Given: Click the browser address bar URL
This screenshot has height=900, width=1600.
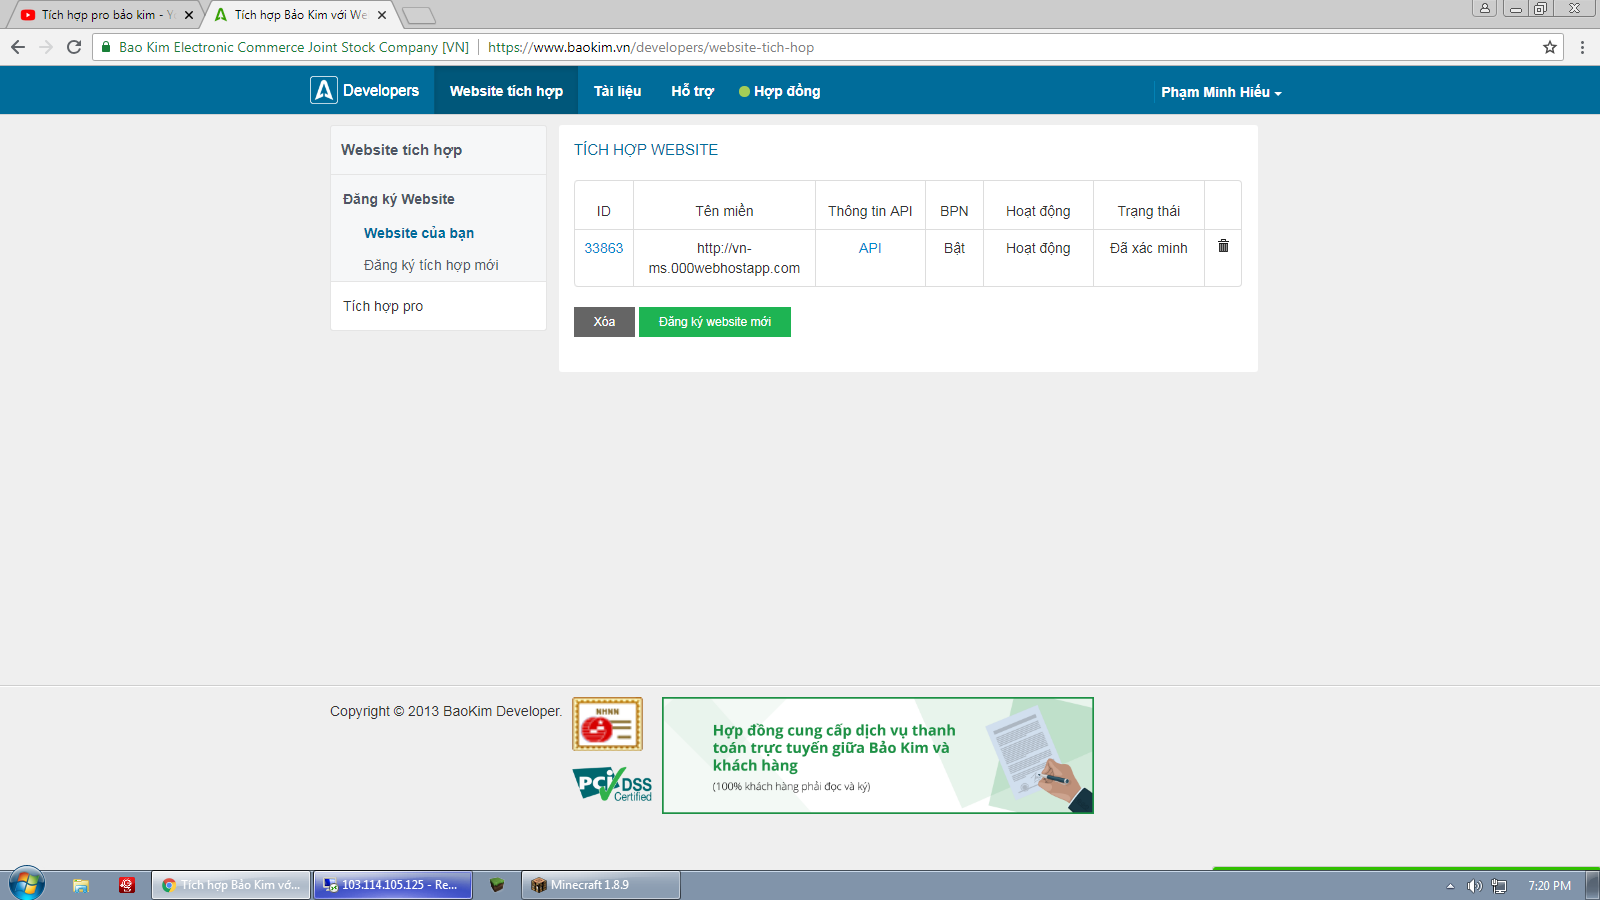Looking at the screenshot, I should pos(651,47).
